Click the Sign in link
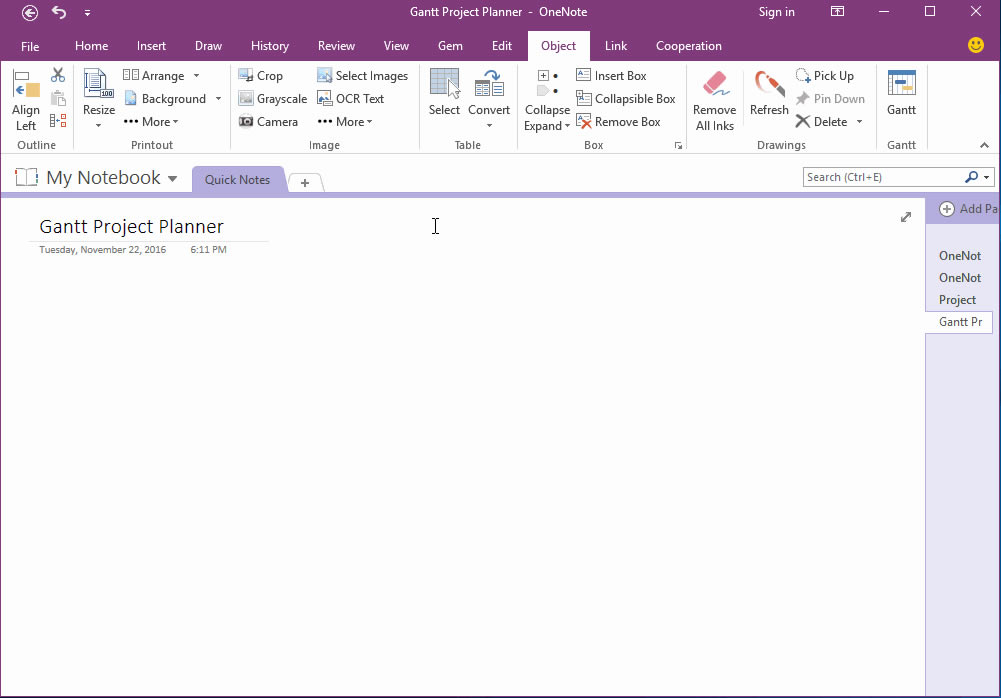The width and height of the screenshot is (1001, 698). [x=776, y=11]
